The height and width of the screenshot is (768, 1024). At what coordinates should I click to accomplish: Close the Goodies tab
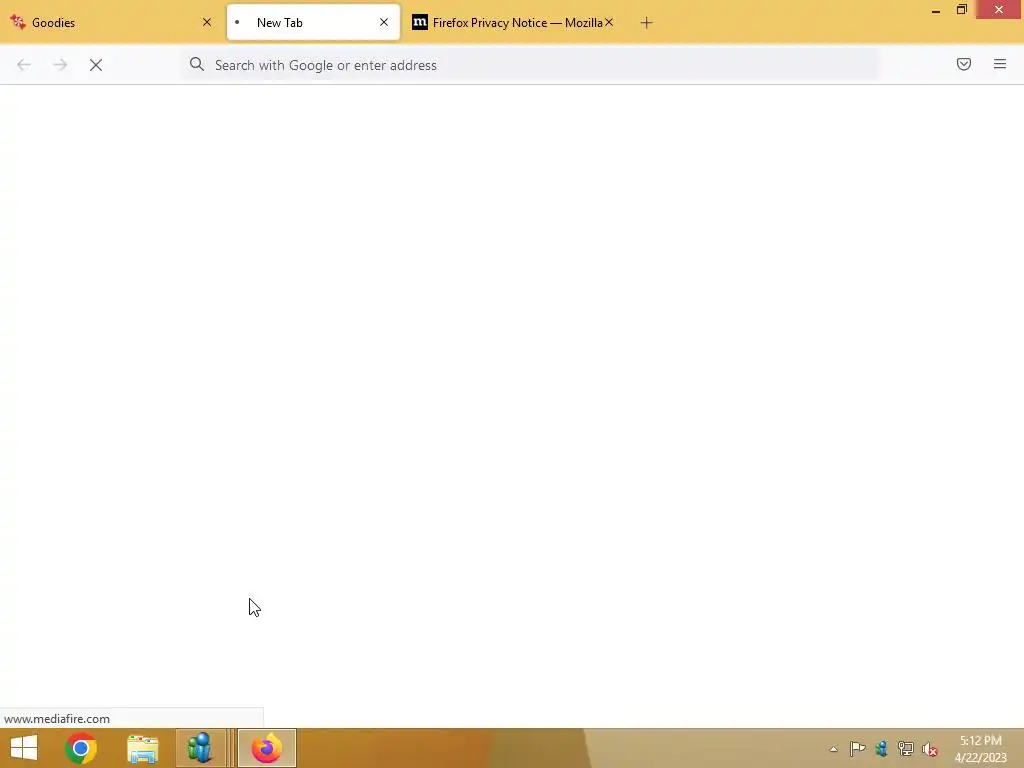coord(207,22)
